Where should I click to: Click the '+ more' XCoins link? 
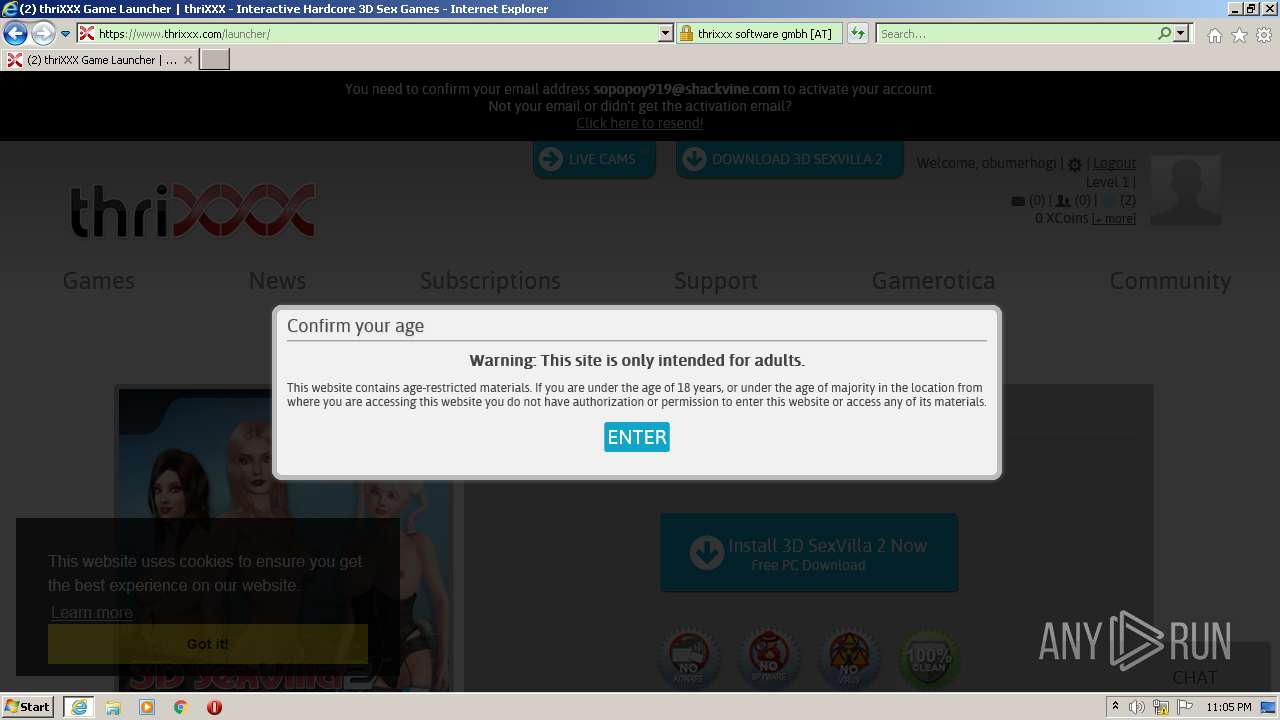click(x=1114, y=219)
